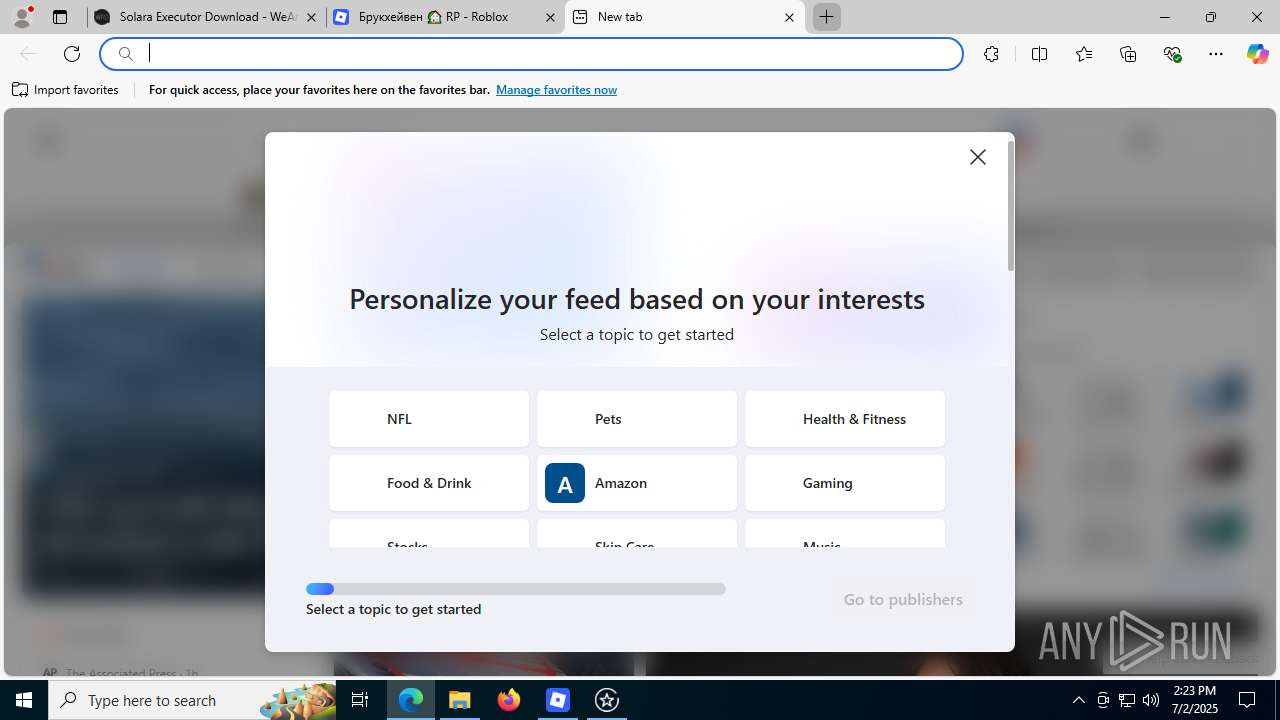Viewport: 1280px width, 720px height.
Task: Click the topic selection progress bar
Action: 516,589
